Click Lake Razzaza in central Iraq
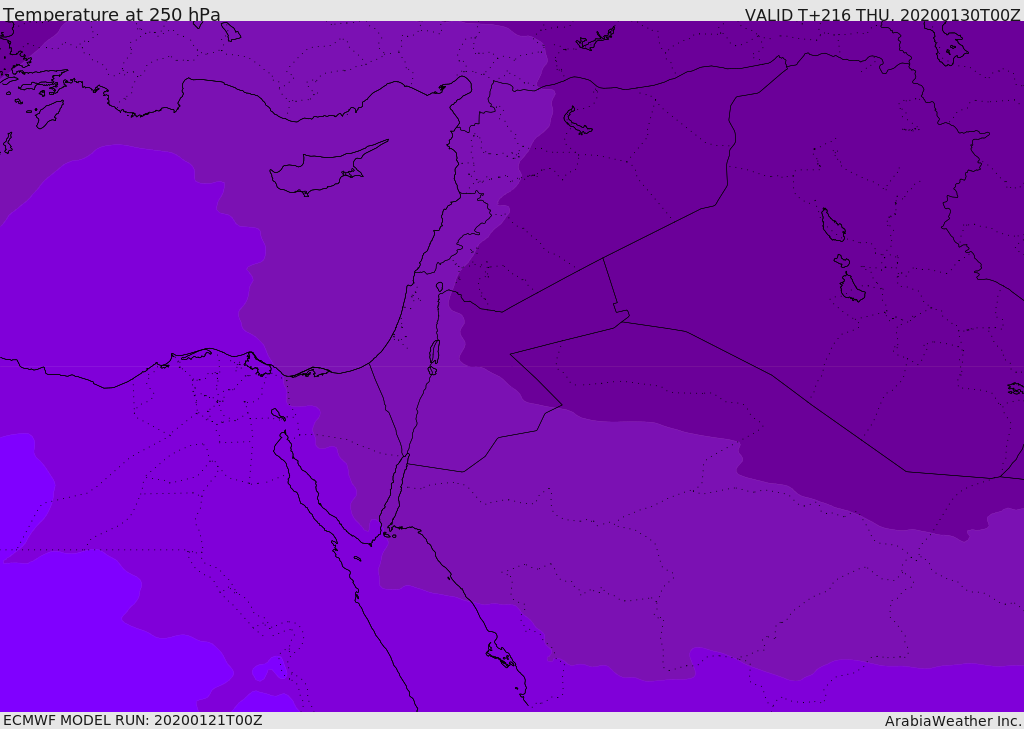 pyautogui.click(x=851, y=289)
